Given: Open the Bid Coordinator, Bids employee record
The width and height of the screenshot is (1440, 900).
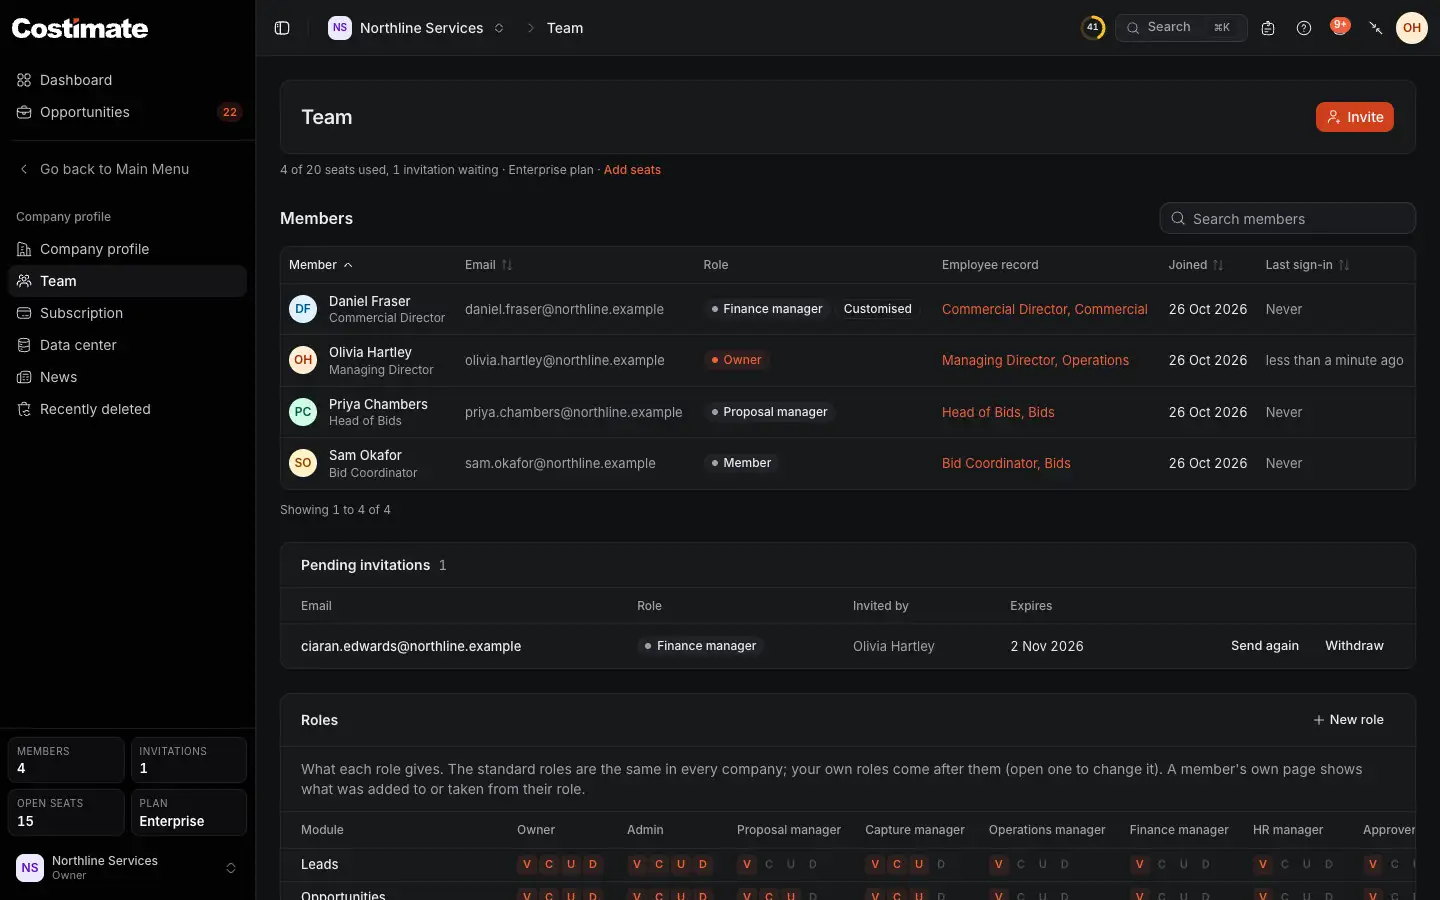Looking at the screenshot, I should [1006, 463].
